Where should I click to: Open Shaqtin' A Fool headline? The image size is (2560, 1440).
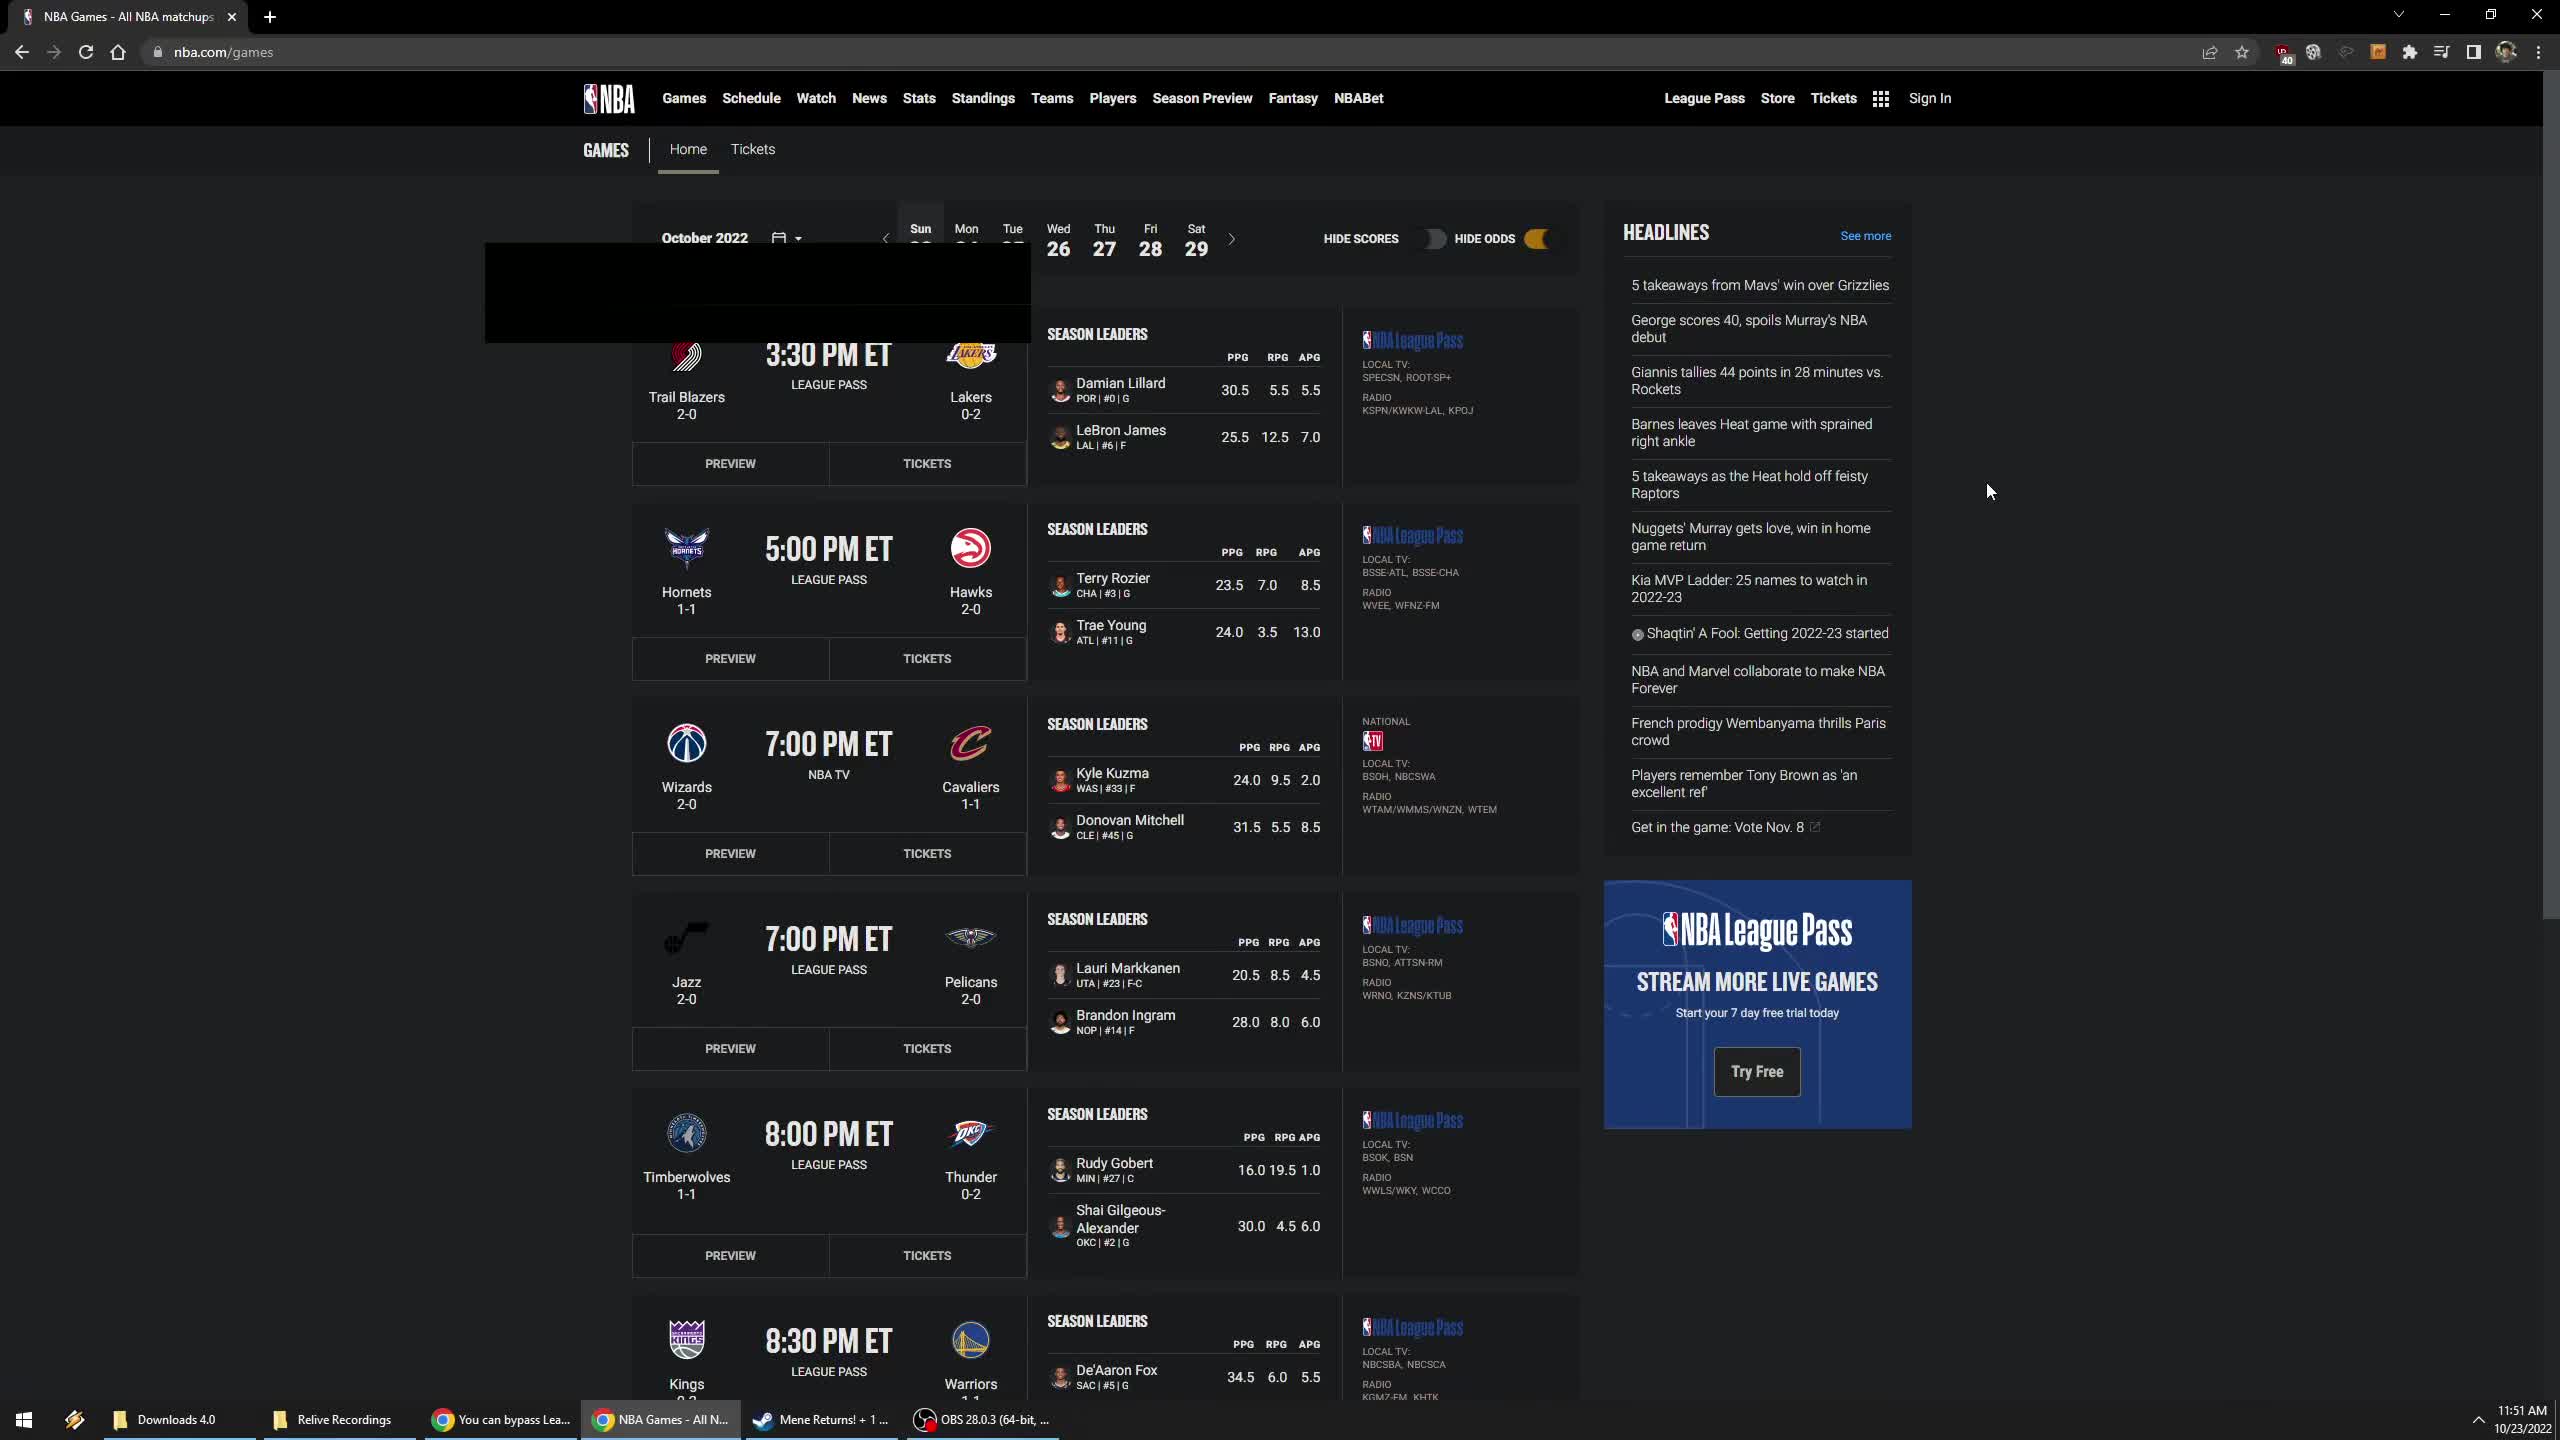tap(1767, 634)
